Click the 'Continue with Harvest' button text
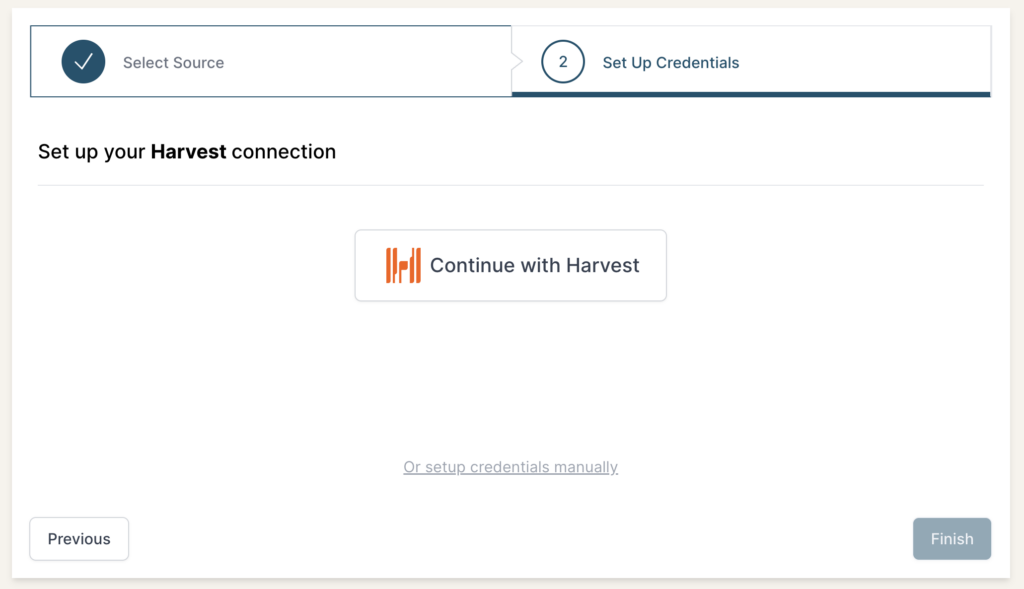 coord(534,266)
